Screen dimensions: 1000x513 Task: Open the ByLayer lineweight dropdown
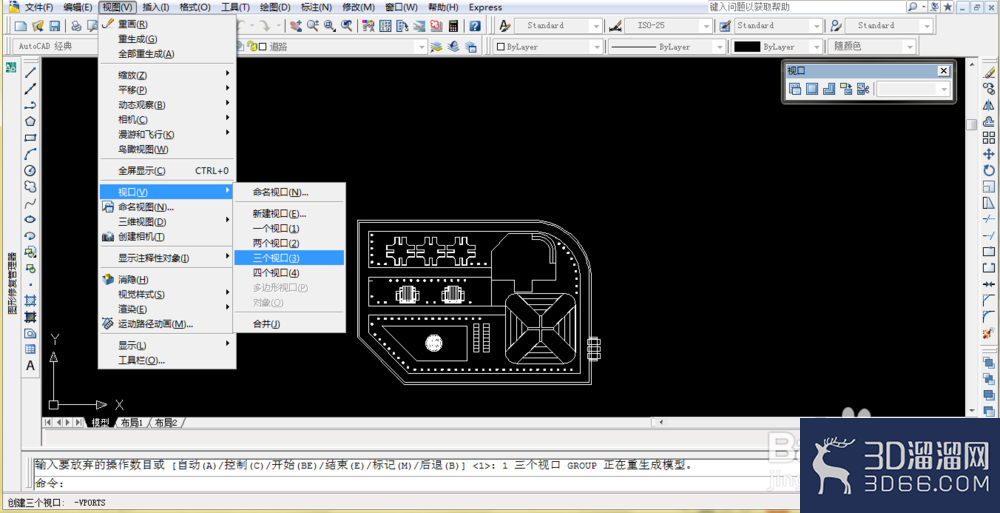pos(776,47)
